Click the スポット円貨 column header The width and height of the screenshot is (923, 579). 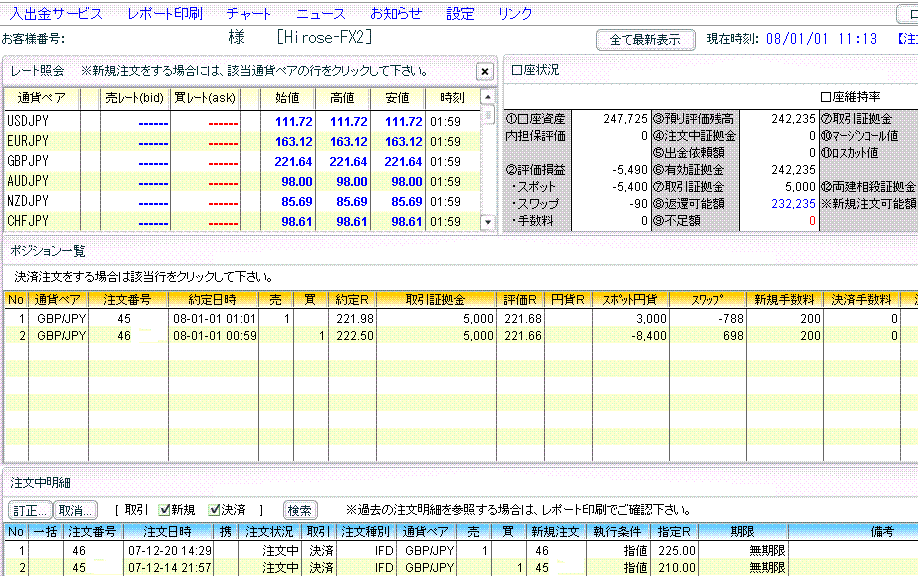[630, 300]
